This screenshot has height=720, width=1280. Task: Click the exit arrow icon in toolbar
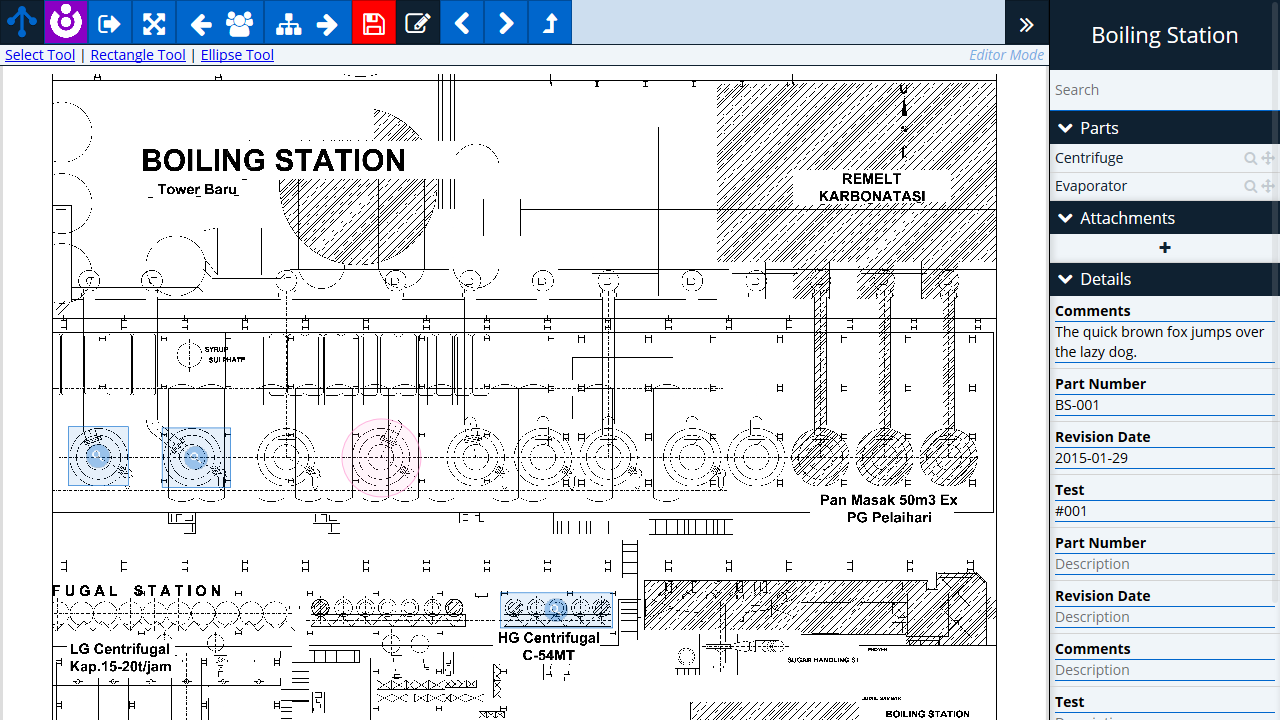coord(110,22)
